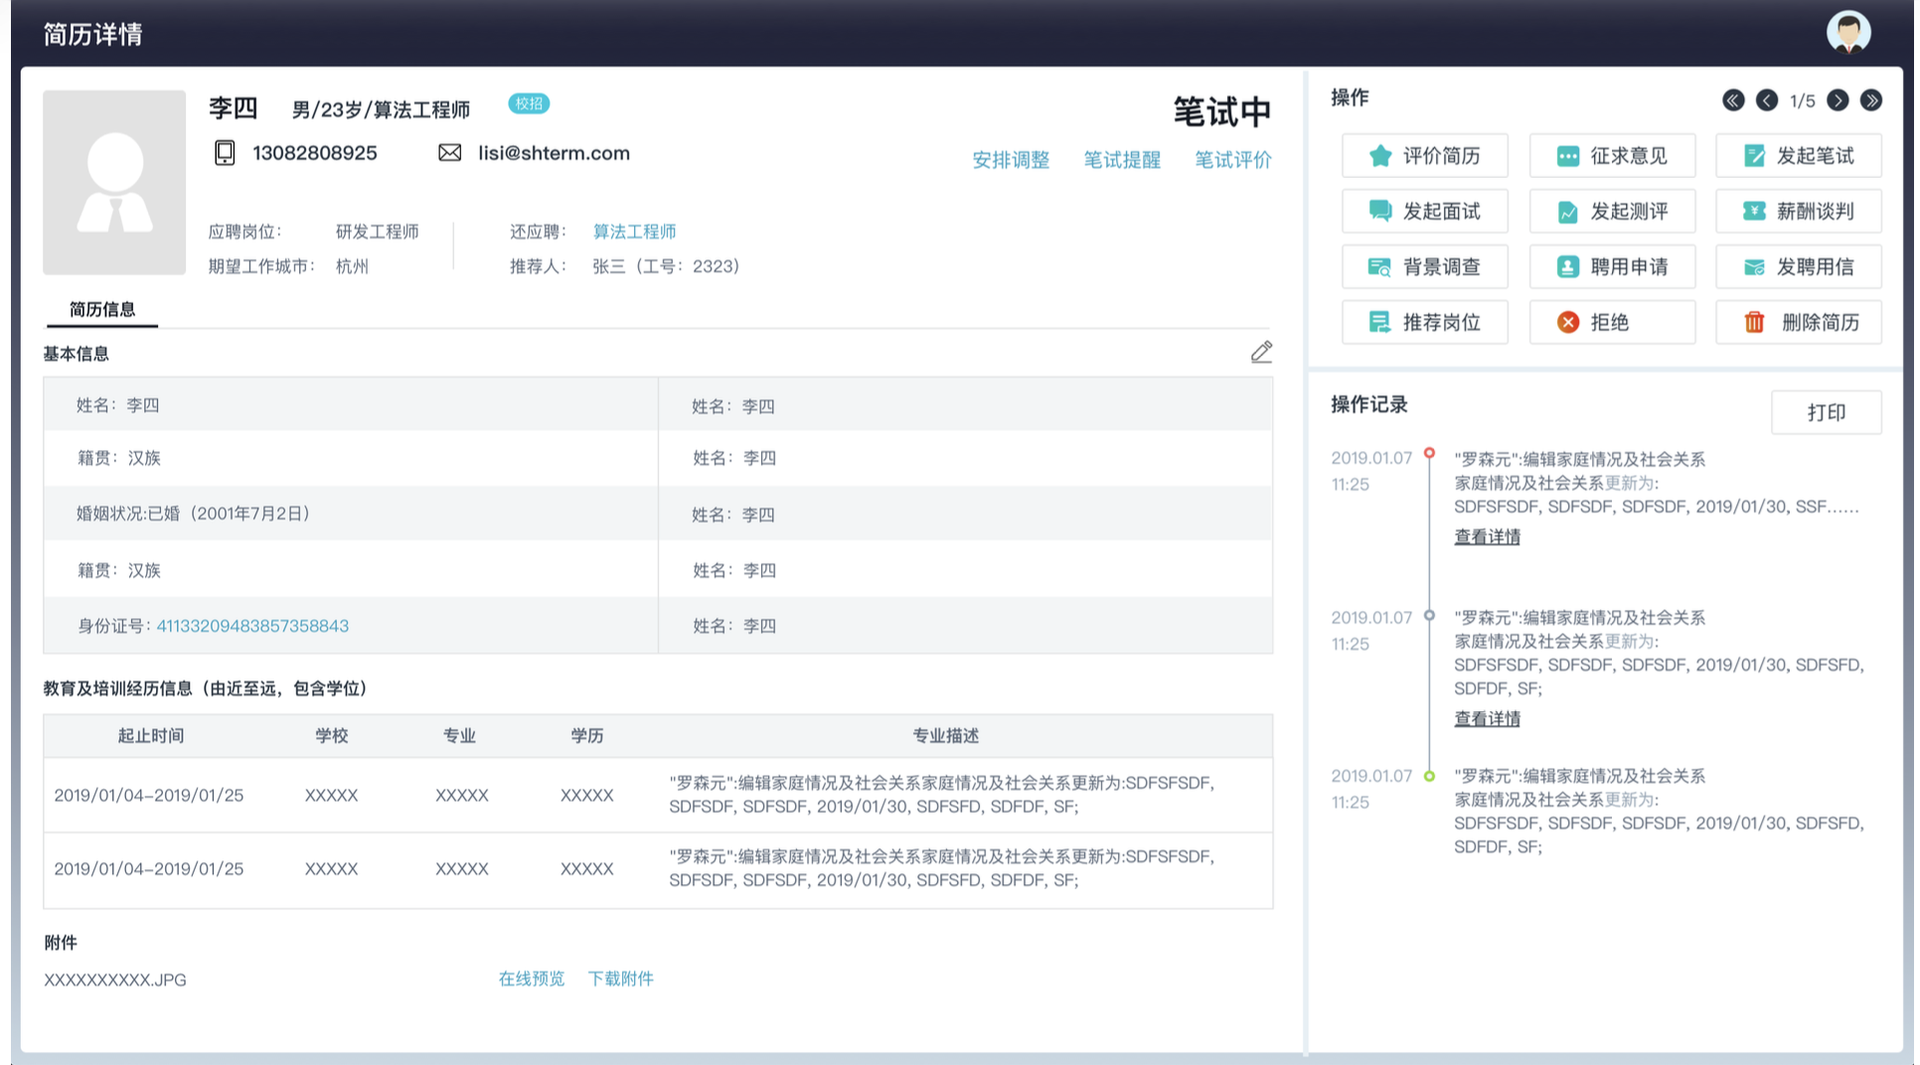Click the 学历 column header
1920x1065 pixels.
coord(587,736)
